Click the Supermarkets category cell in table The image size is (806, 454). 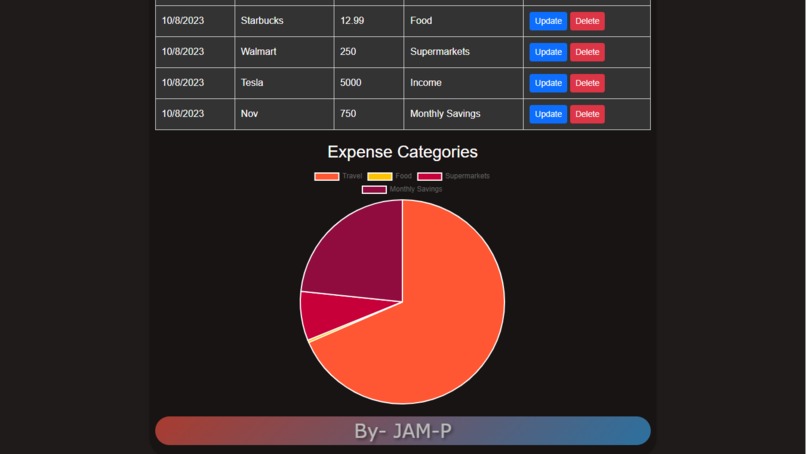click(x=464, y=52)
